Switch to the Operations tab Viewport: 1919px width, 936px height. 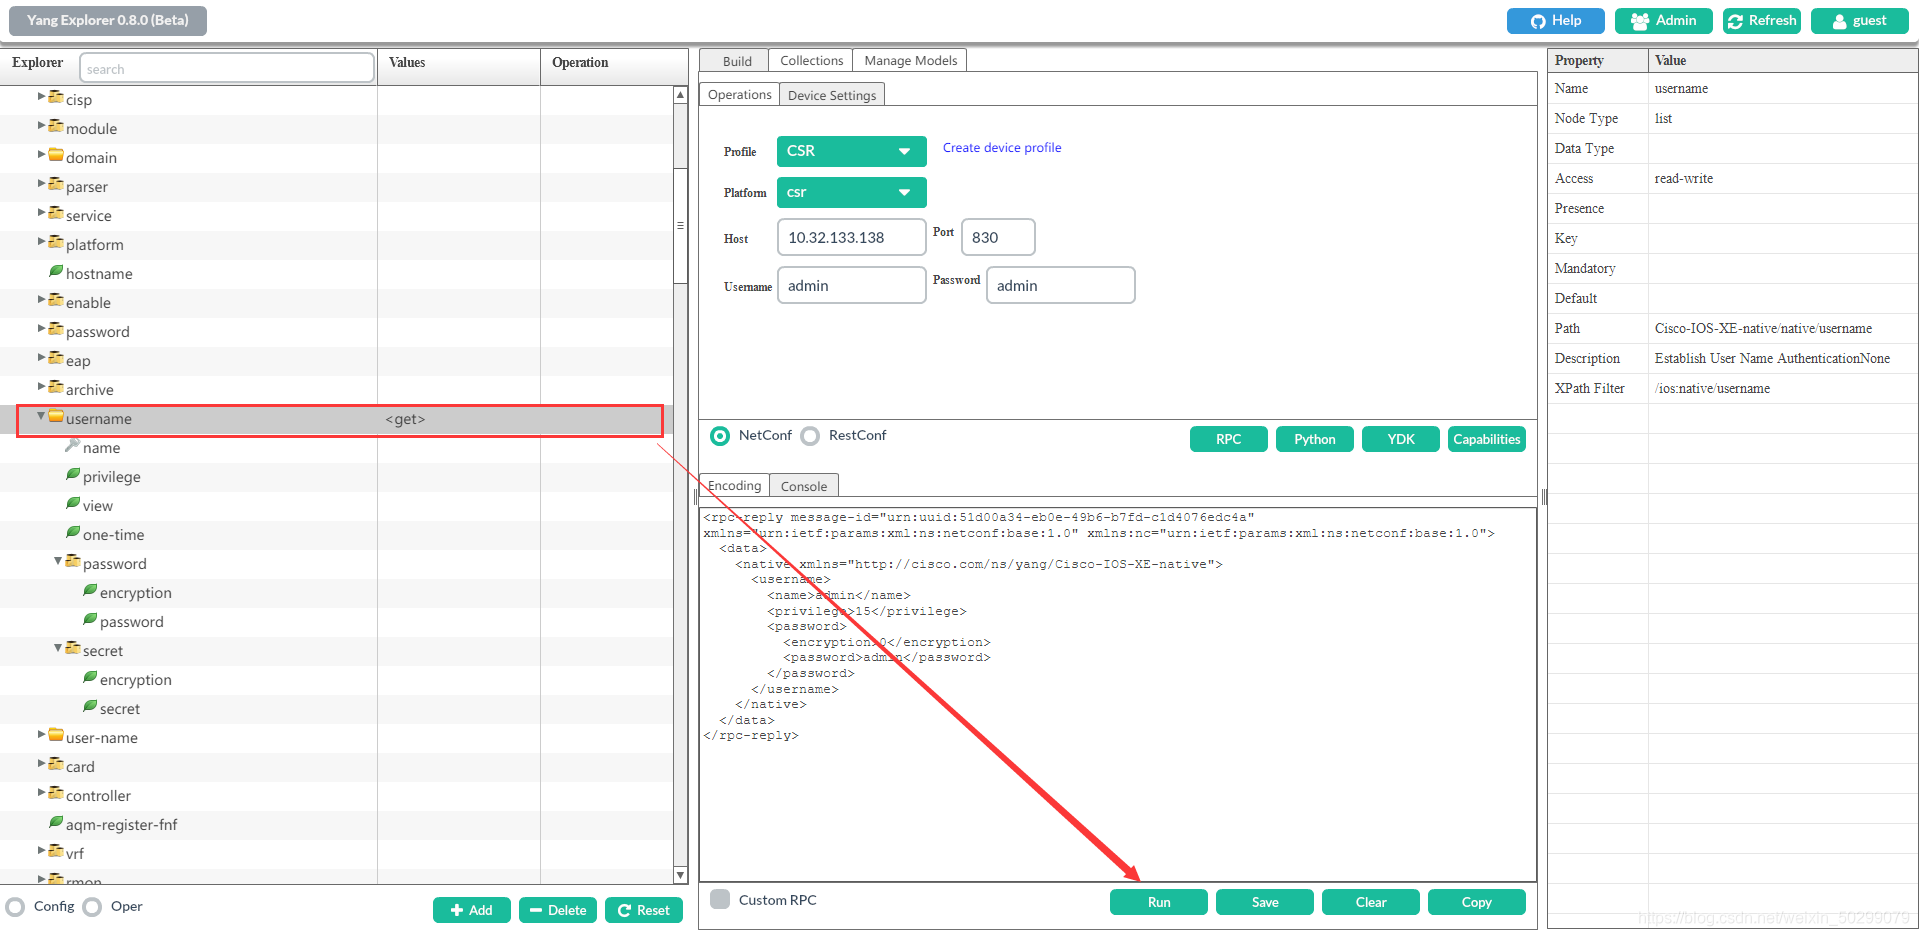739,95
